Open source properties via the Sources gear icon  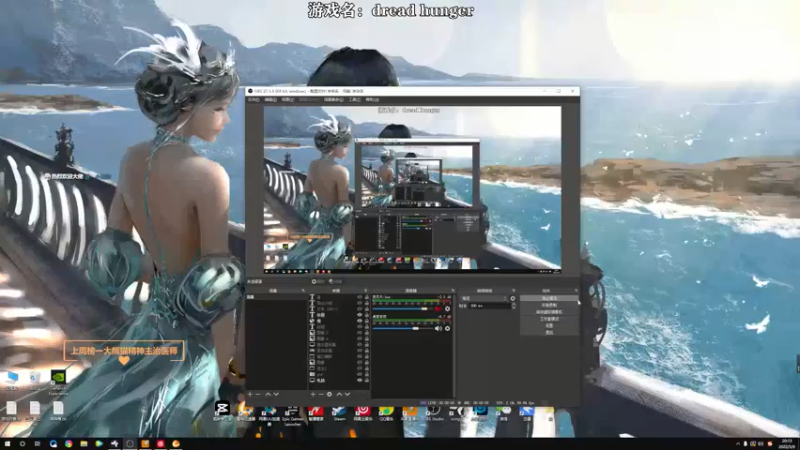pos(329,394)
